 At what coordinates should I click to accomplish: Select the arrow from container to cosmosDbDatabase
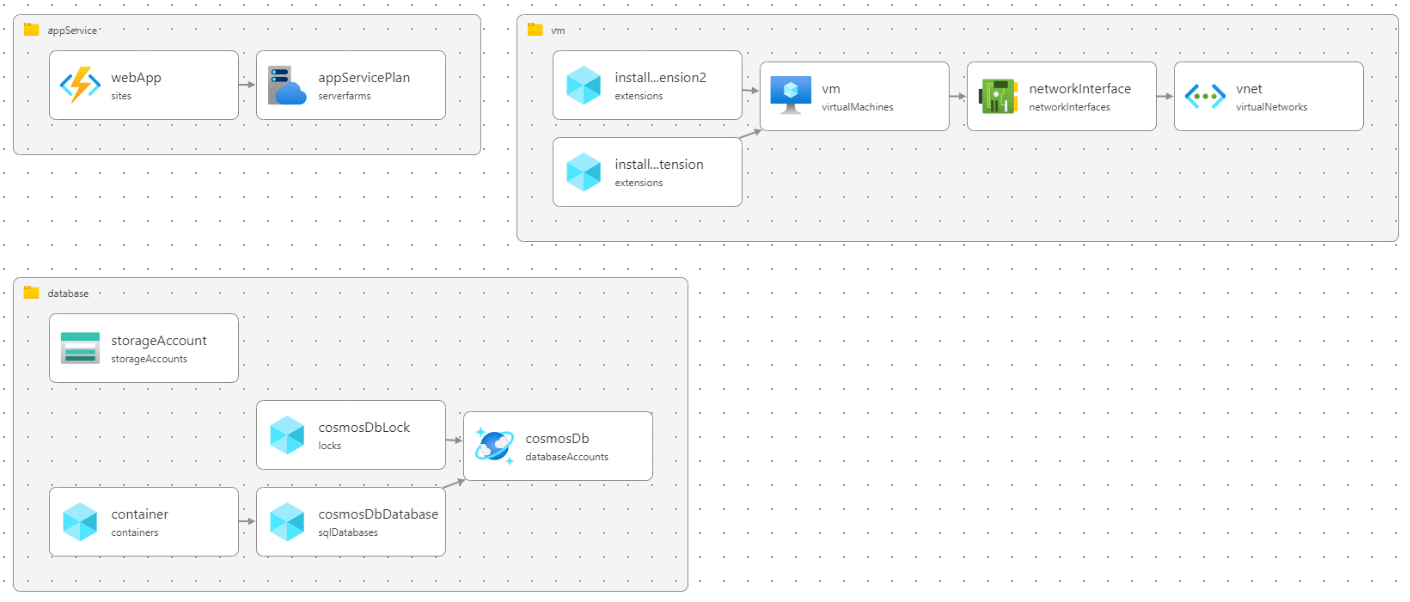247,522
